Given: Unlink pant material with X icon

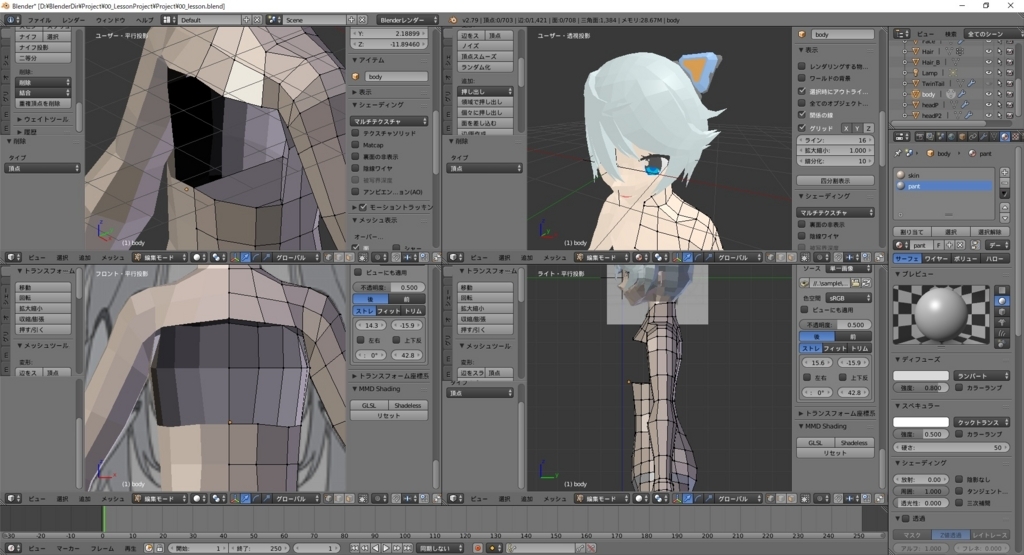Looking at the screenshot, I should pyautogui.click(x=960, y=245).
